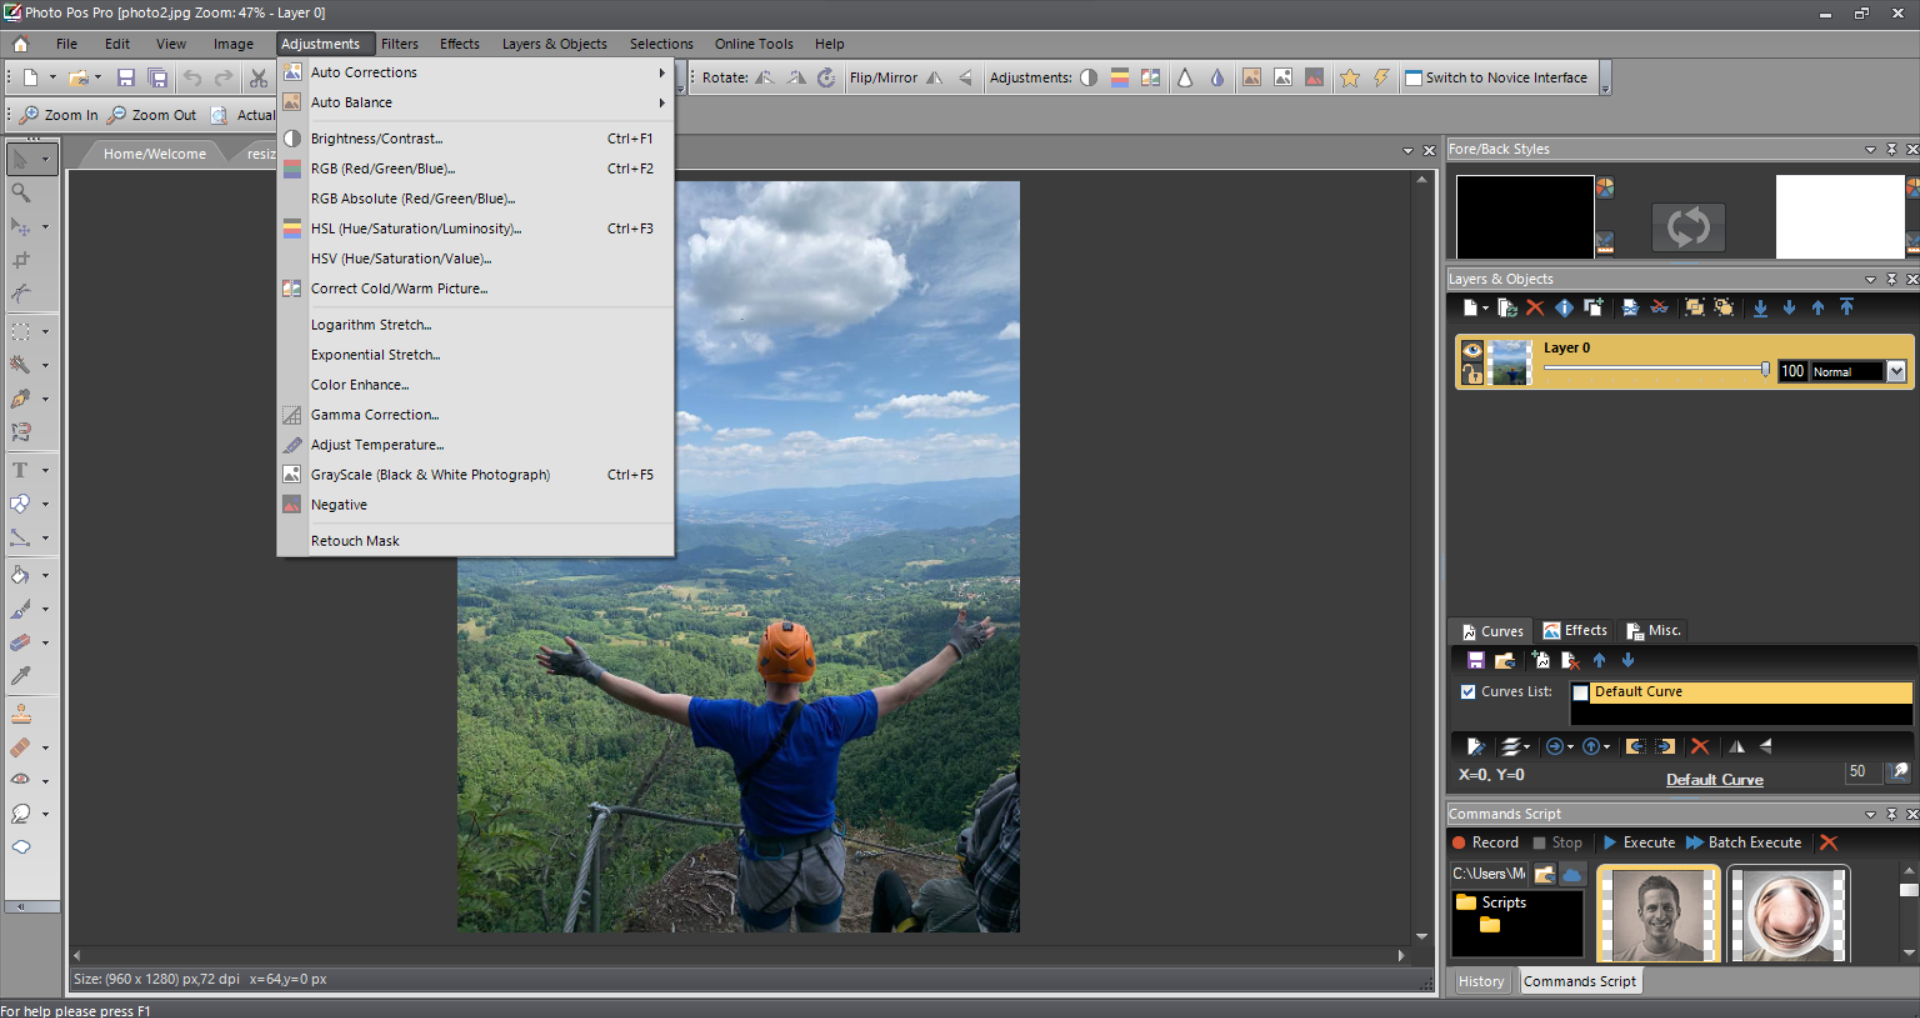Switch to the History tab

pyautogui.click(x=1480, y=982)
